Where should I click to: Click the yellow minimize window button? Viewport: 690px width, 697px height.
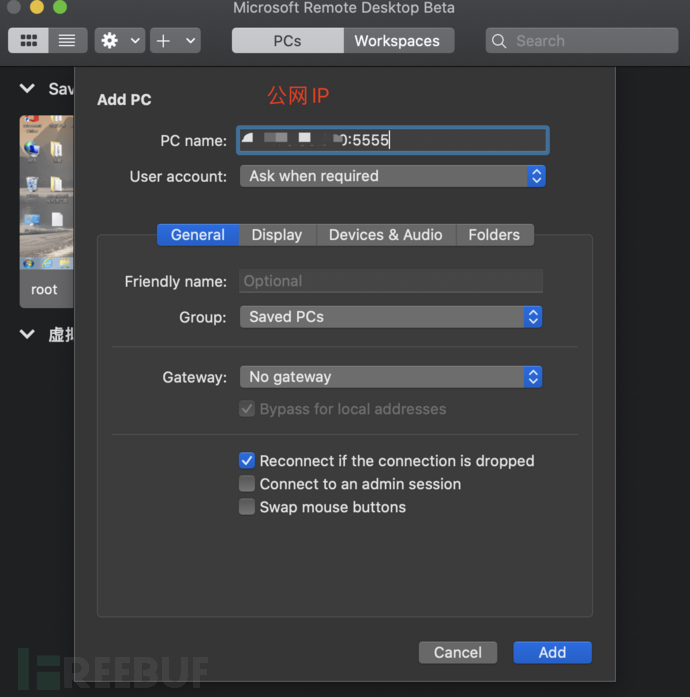37,7
